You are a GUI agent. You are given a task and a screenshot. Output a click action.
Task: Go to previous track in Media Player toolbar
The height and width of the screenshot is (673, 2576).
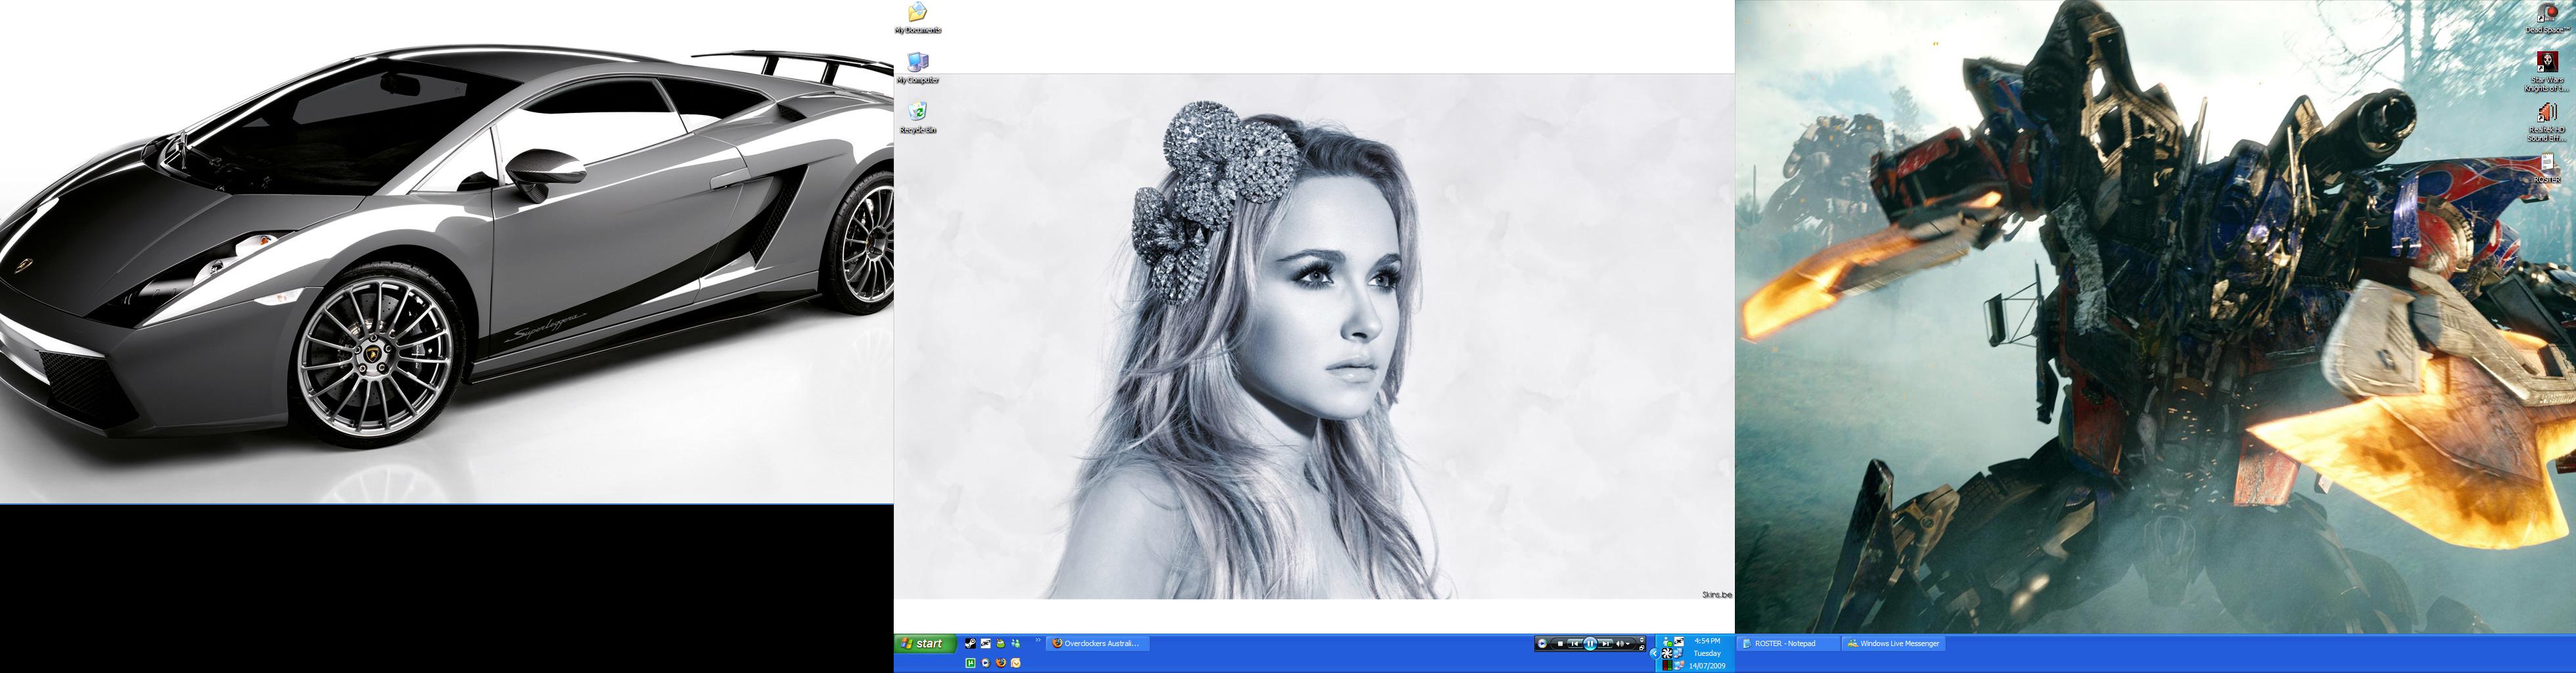click(x=1575, y=644)
